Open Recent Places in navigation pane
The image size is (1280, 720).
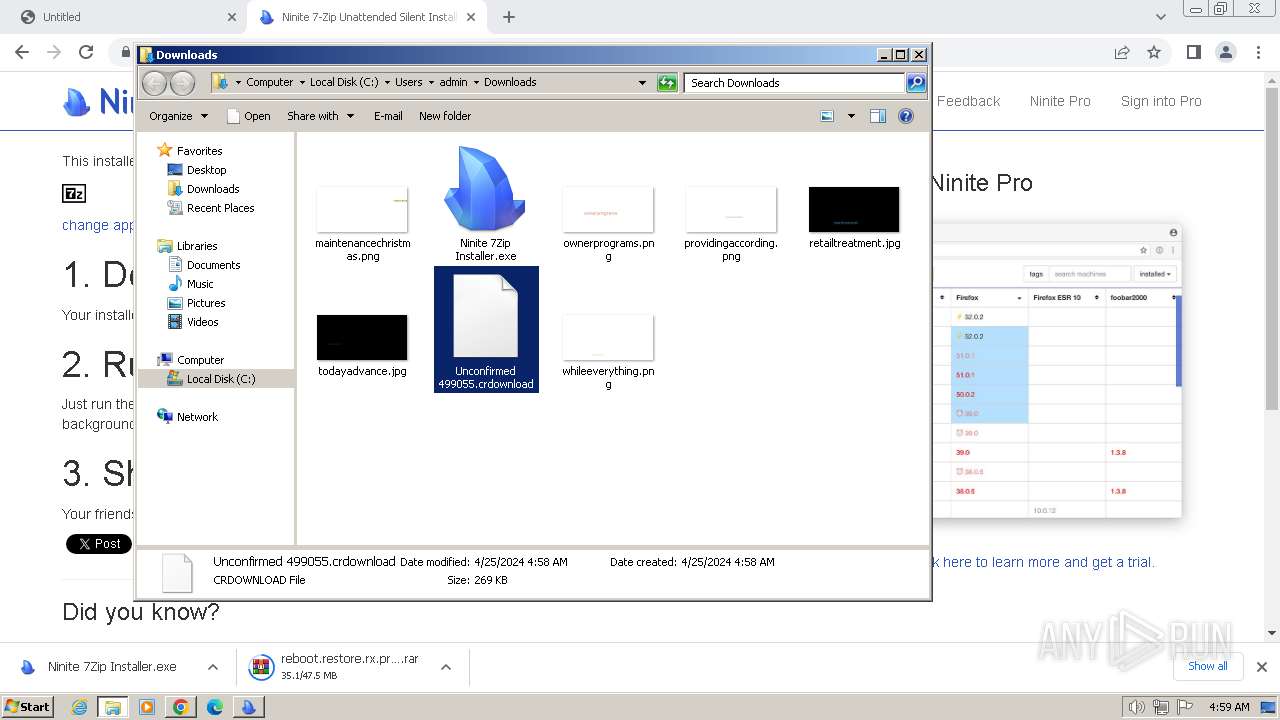click(220, 208)
